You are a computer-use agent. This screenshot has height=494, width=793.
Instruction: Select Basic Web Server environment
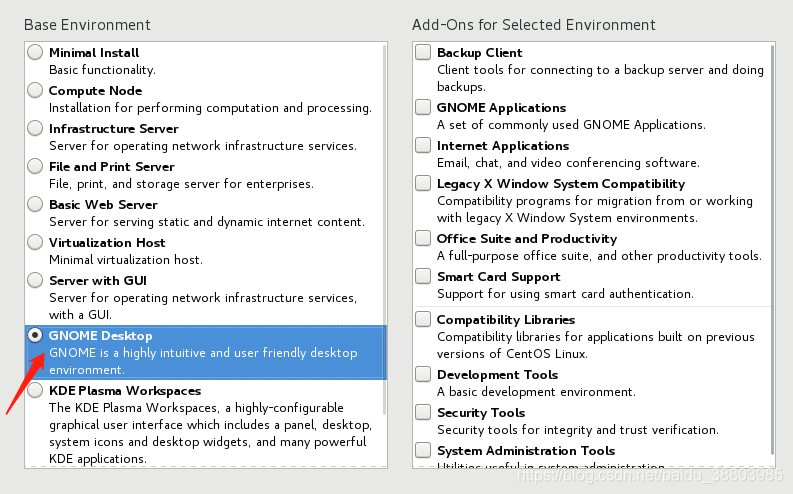point(36,204)
